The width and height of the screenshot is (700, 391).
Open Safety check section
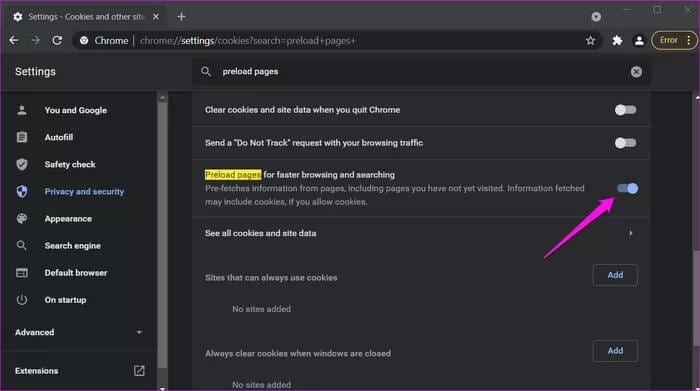click(x=70, y=165)
